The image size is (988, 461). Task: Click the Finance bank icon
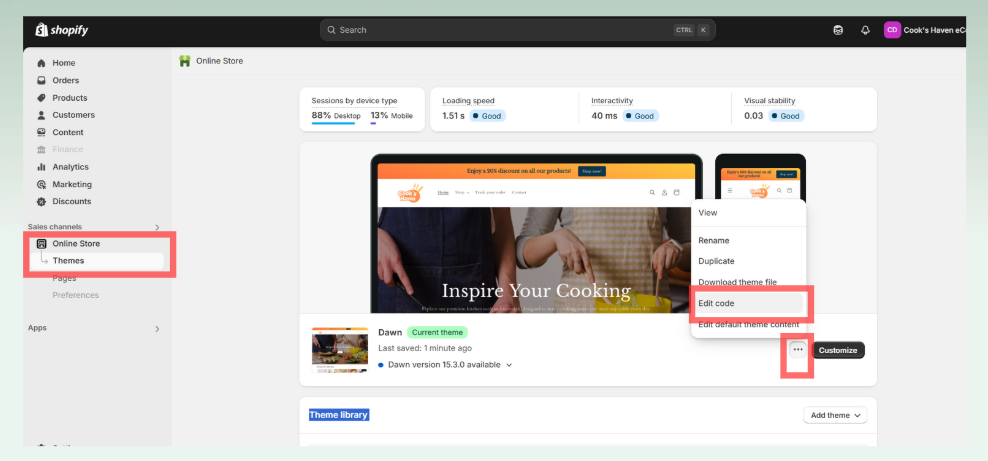tap(42, 149)
